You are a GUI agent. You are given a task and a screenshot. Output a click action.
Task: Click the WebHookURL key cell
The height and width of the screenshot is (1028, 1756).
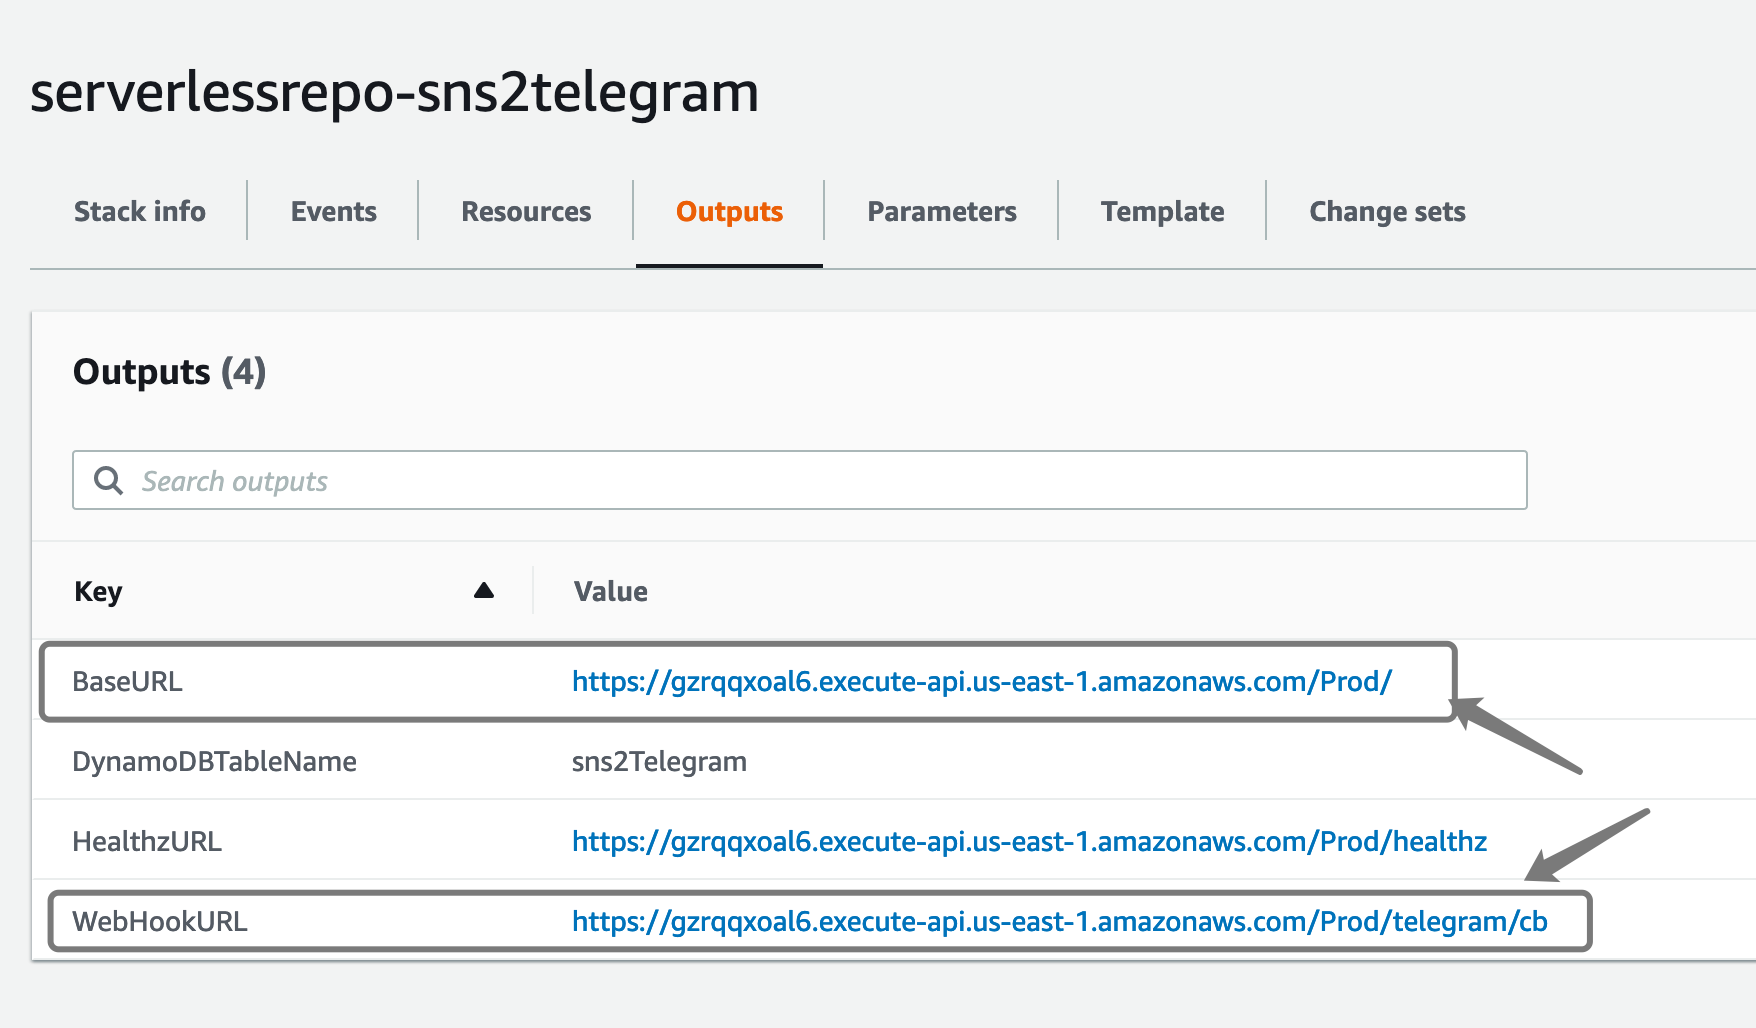[160, 922]
